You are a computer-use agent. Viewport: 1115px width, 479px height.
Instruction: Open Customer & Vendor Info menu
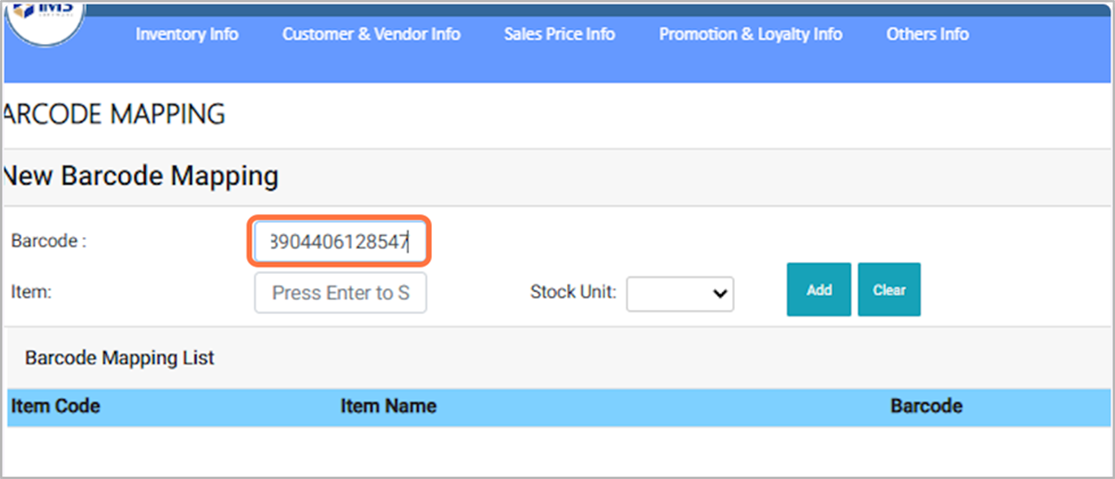point(371,34)
